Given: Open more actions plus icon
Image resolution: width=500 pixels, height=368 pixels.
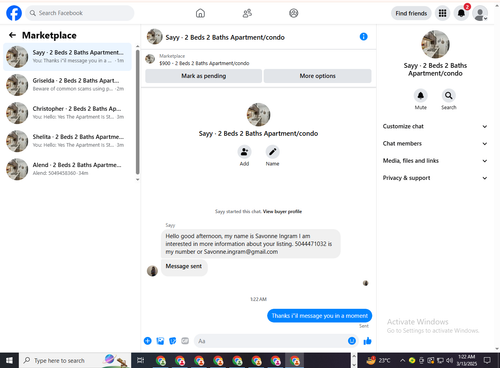Looking at the screenshot, I should pyautogui.click(x=148, y=341).
